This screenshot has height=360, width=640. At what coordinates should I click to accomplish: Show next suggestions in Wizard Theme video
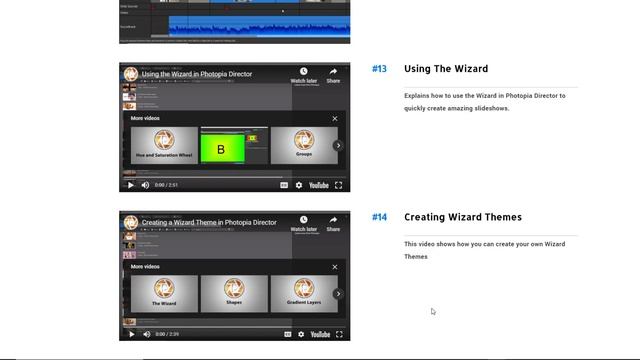tap(338, 294)
